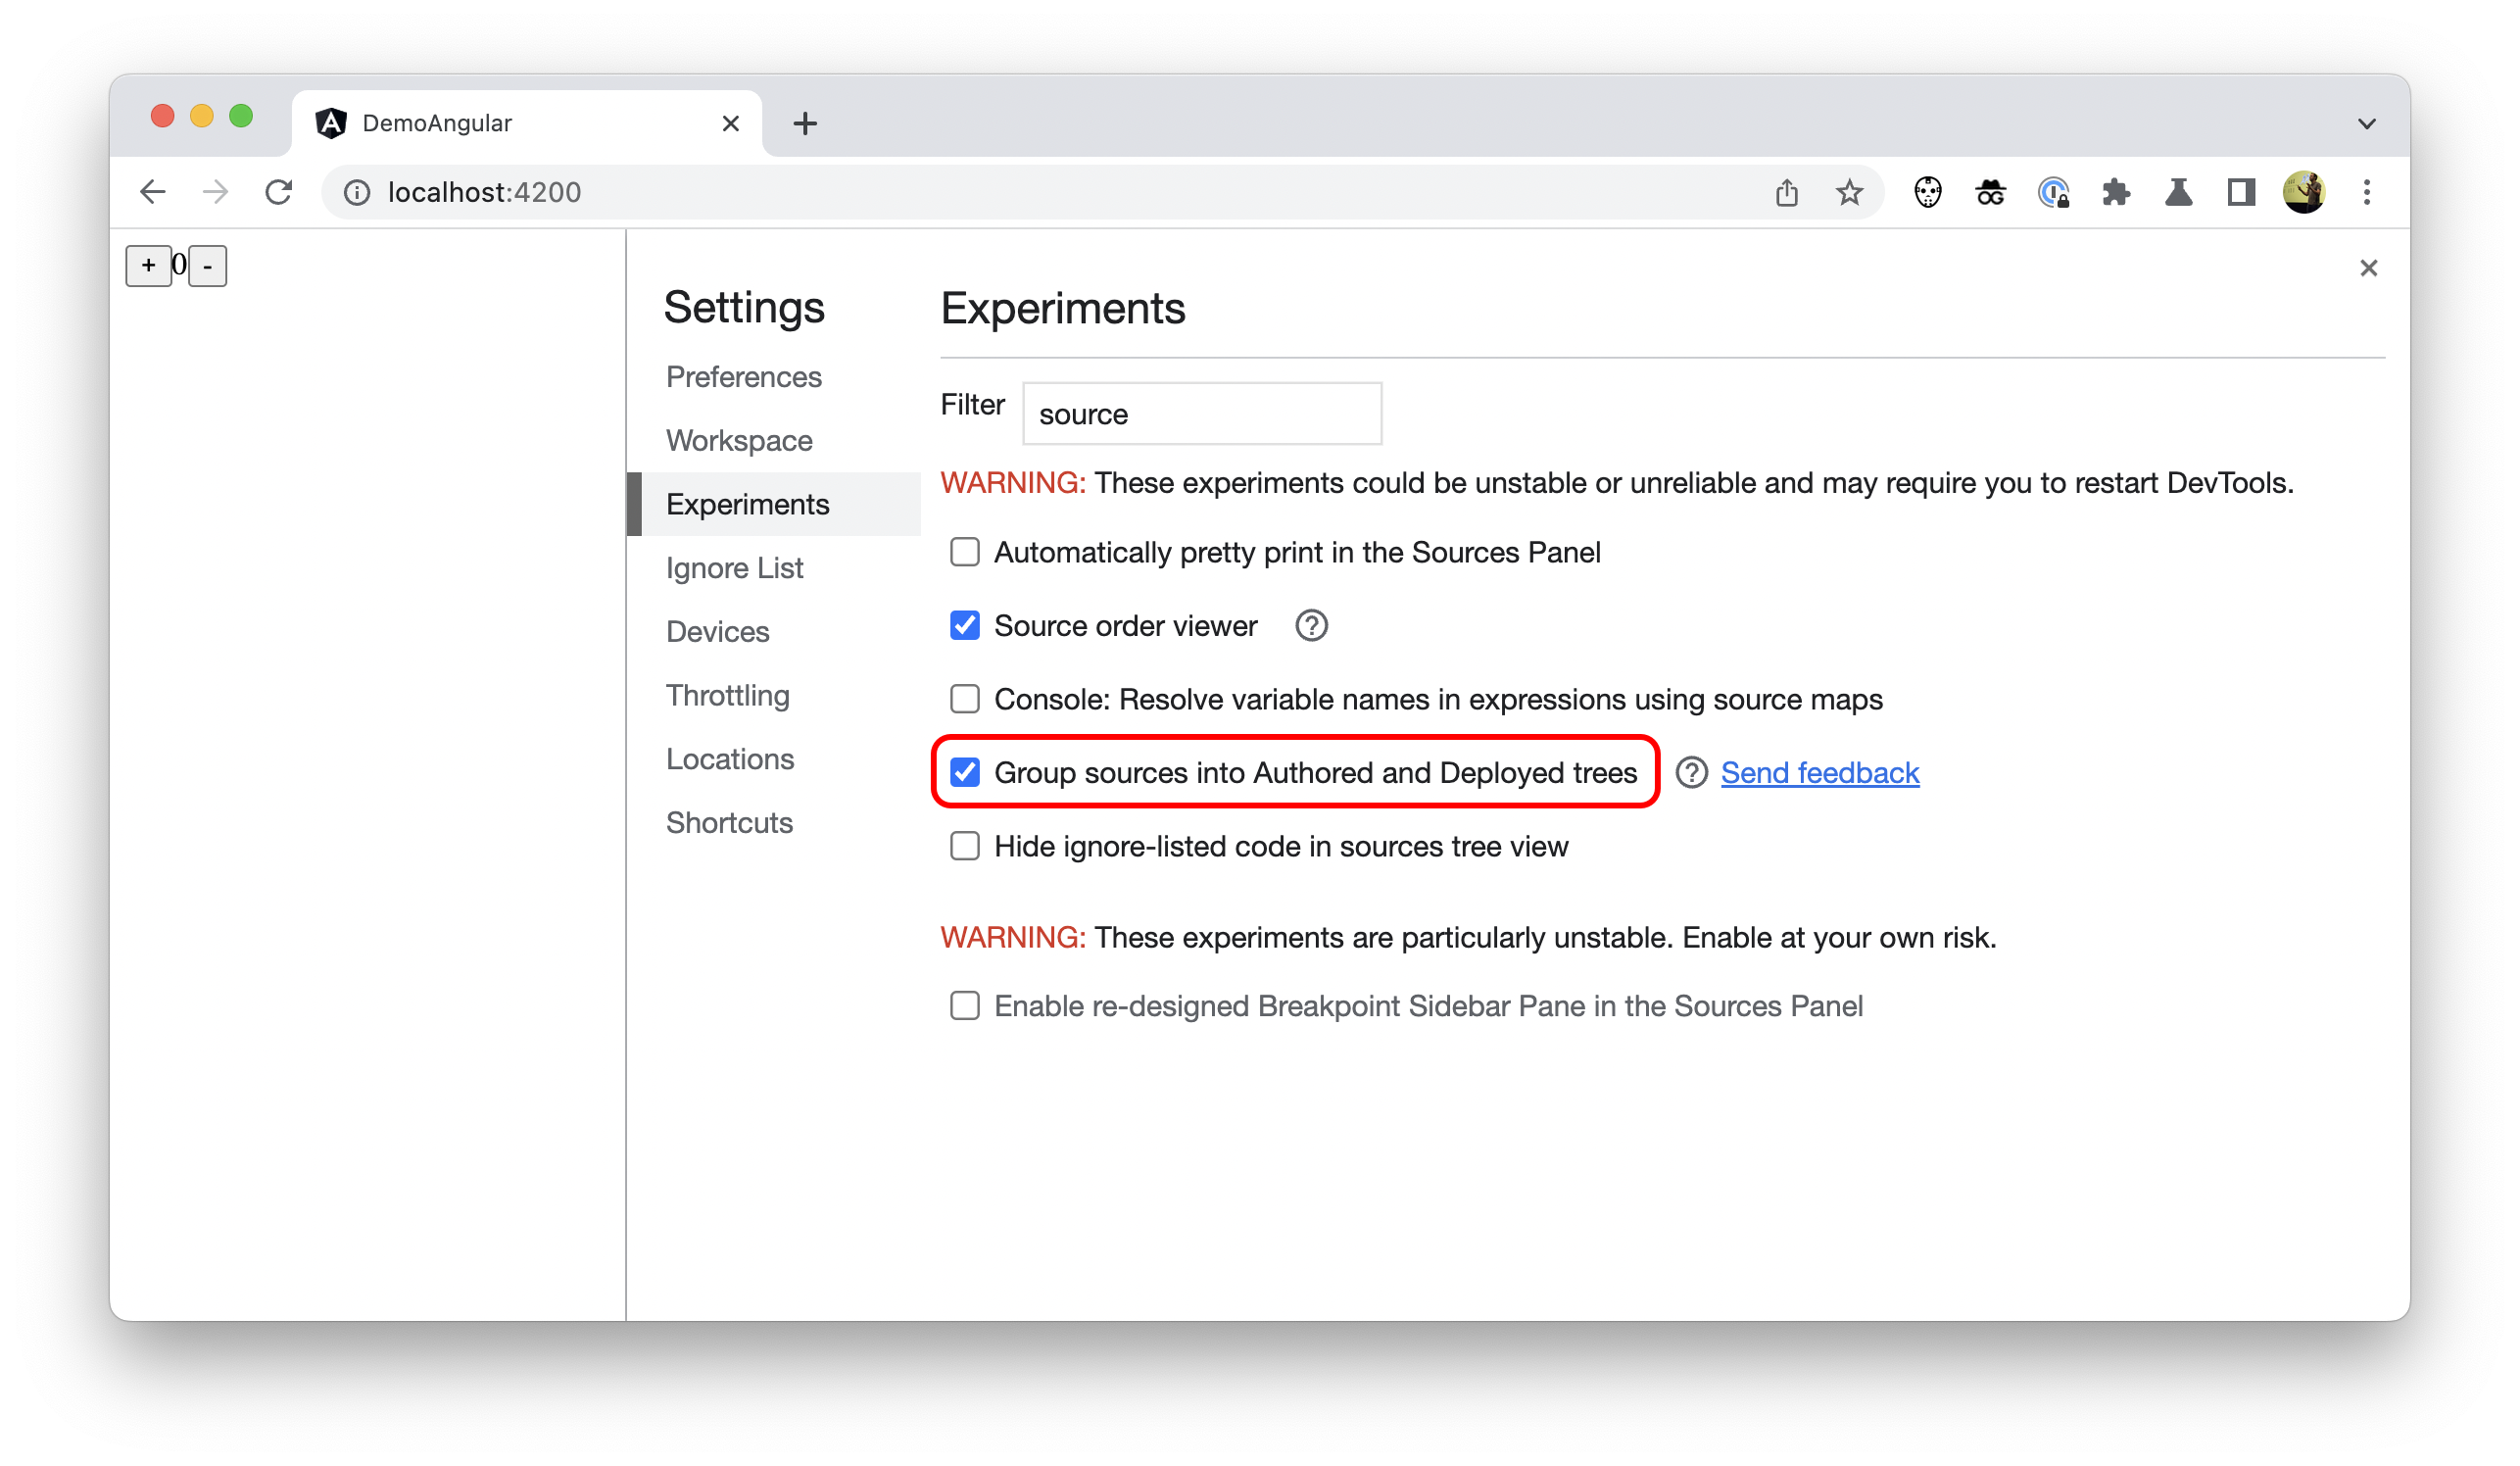Viewport: 2520px width, 1466px height.
Task: Disable Source order viewer checkbox
Action: (x=964, y=625)
